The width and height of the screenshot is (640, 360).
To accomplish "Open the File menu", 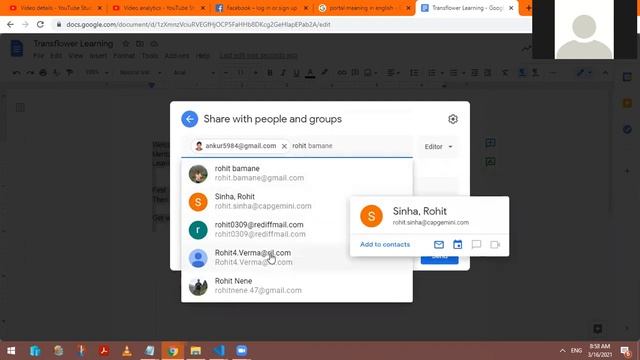I will (x=38, y=56).
